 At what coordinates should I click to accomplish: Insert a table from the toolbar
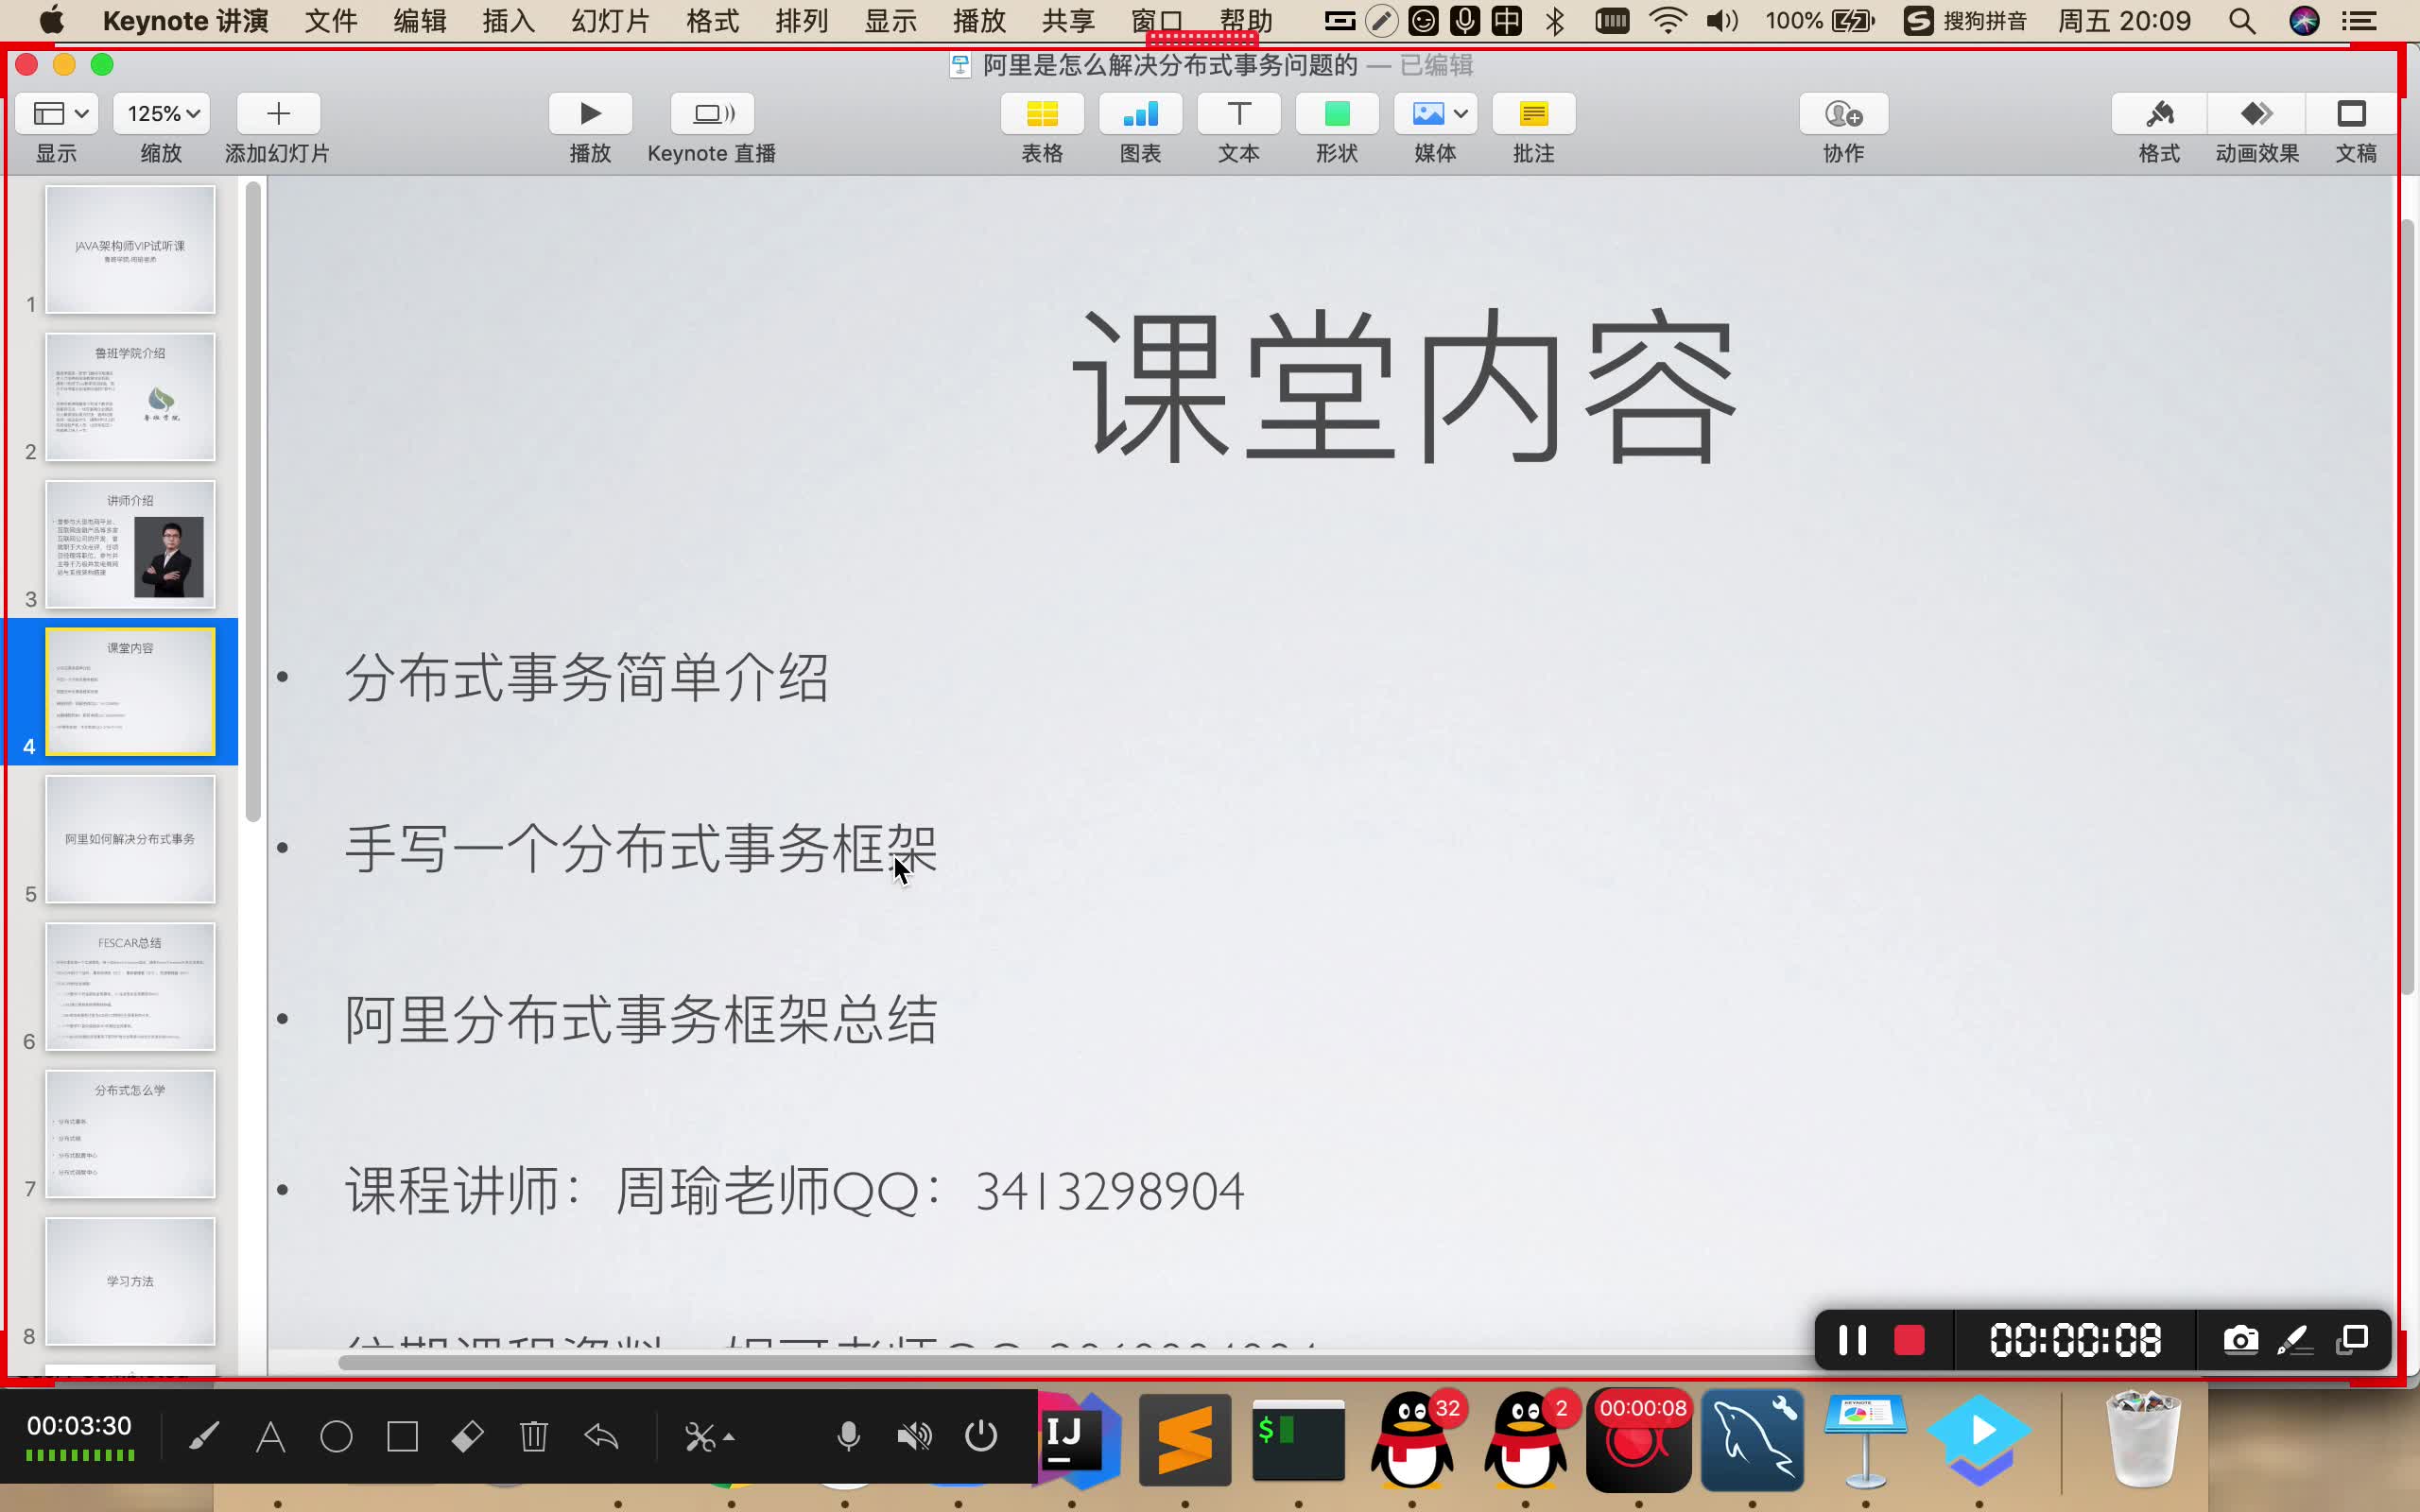tap(1041, 114)
